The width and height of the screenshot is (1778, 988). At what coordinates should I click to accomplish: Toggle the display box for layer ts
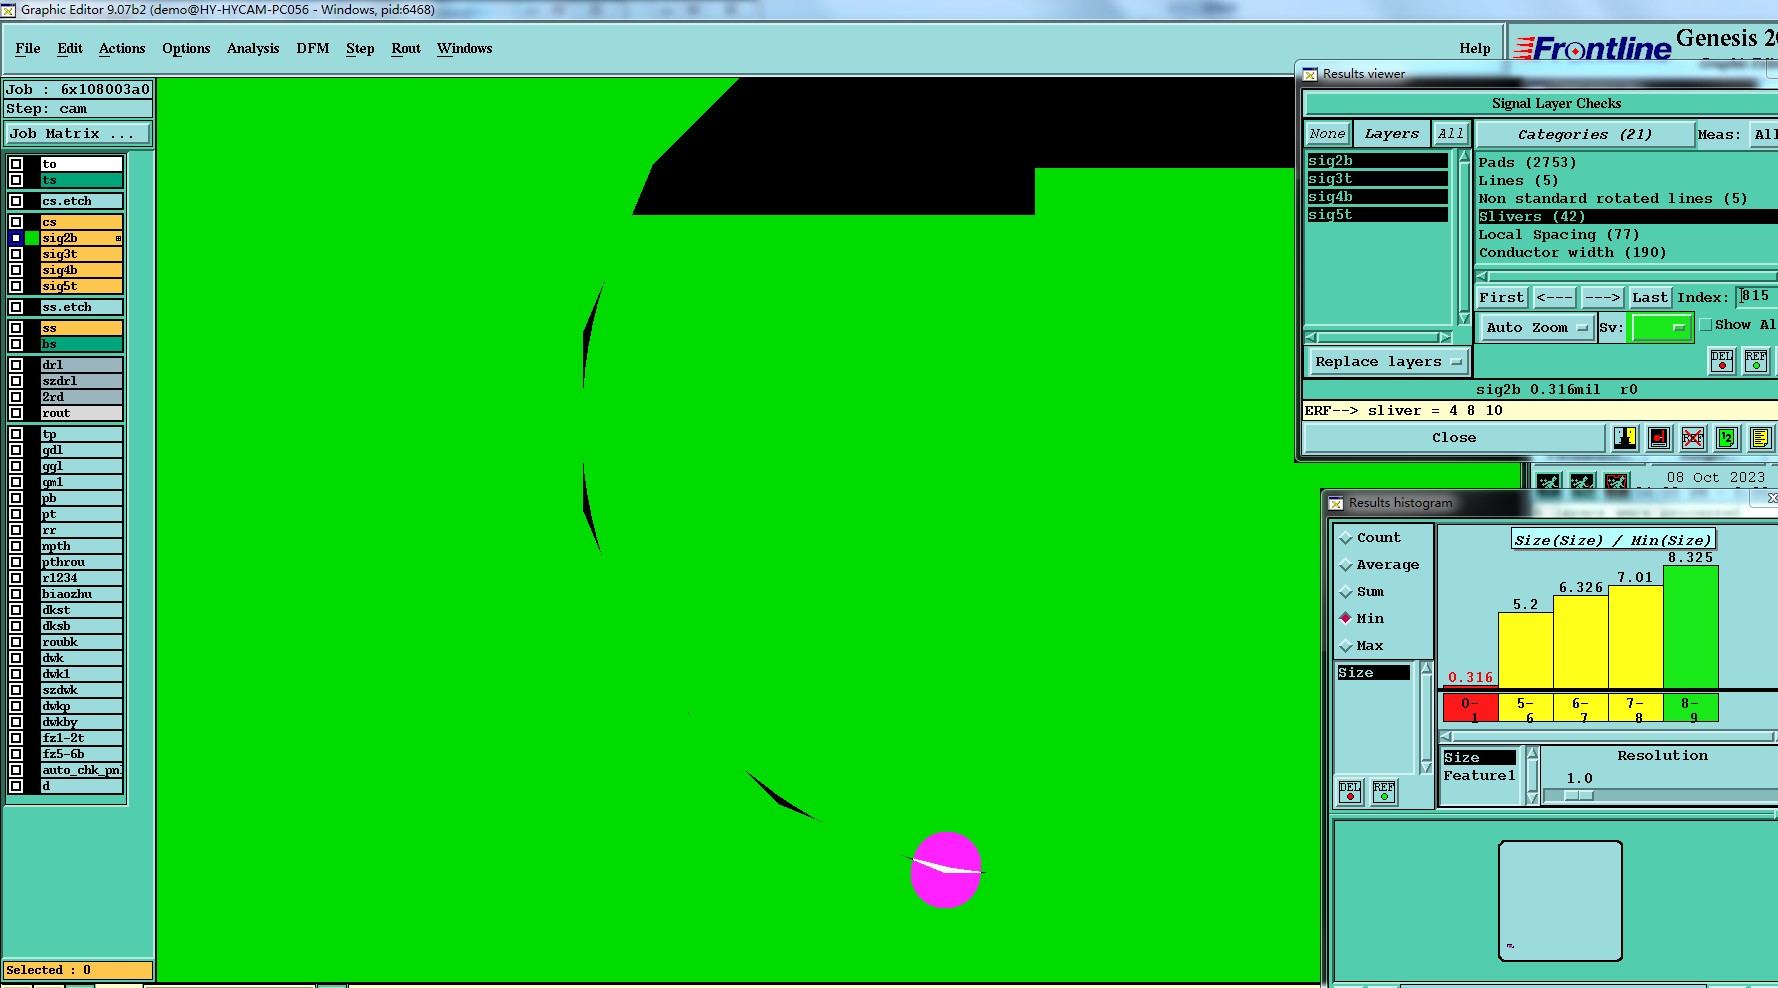tap(16, 180)
